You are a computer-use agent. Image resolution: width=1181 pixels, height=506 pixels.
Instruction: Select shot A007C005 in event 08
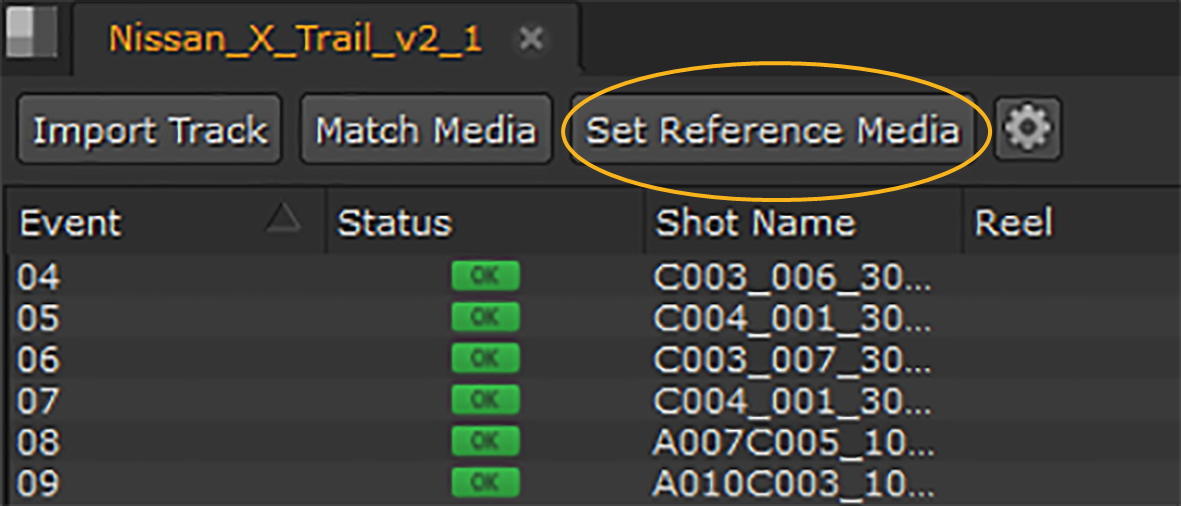791,441
